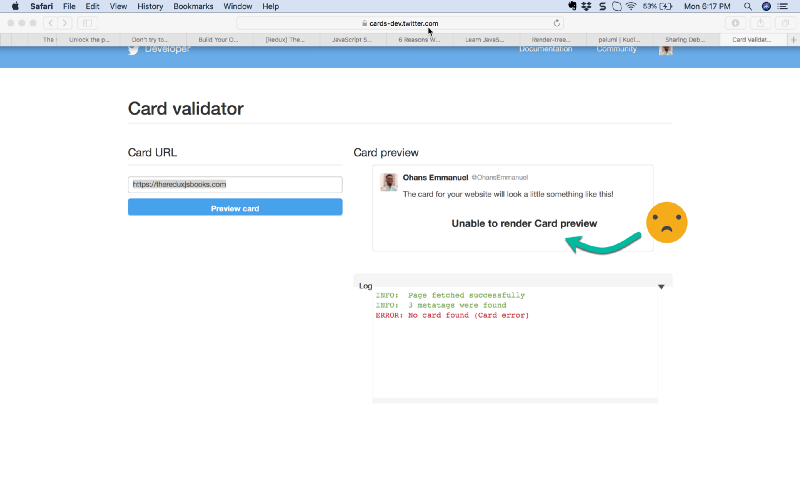This screenshot has height=500, width=800.
Task: Open the View menu
Action: pyautogui.click(x=118, y=6)
